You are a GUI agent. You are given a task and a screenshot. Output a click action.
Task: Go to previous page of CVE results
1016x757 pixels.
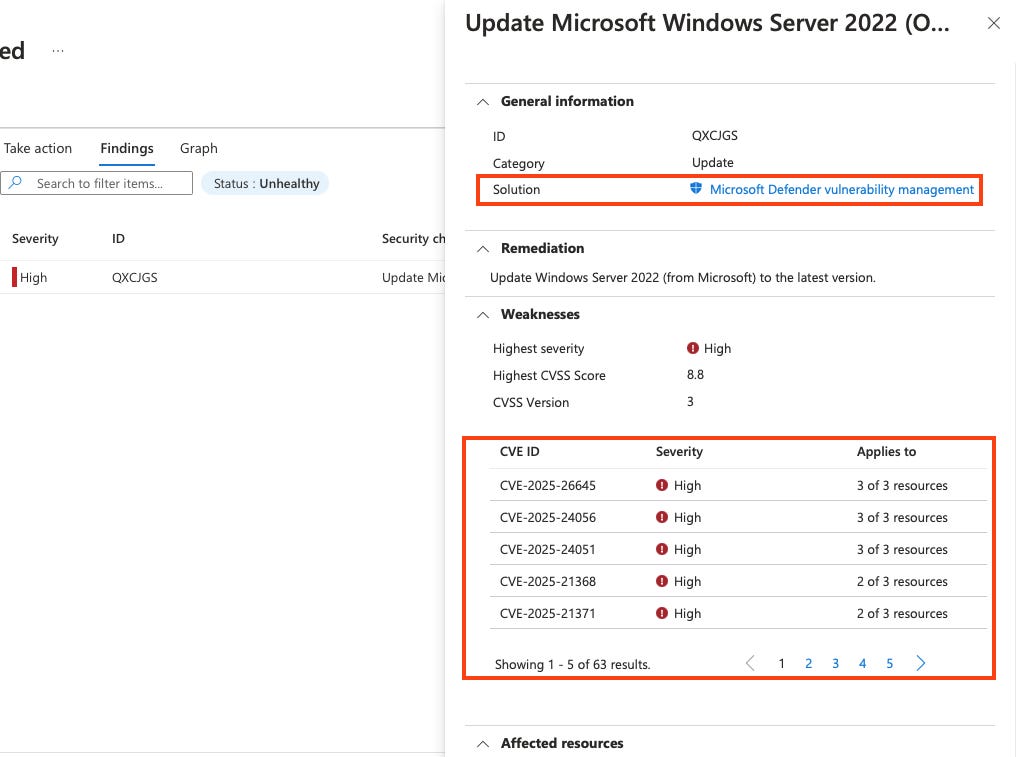(750, 663)
